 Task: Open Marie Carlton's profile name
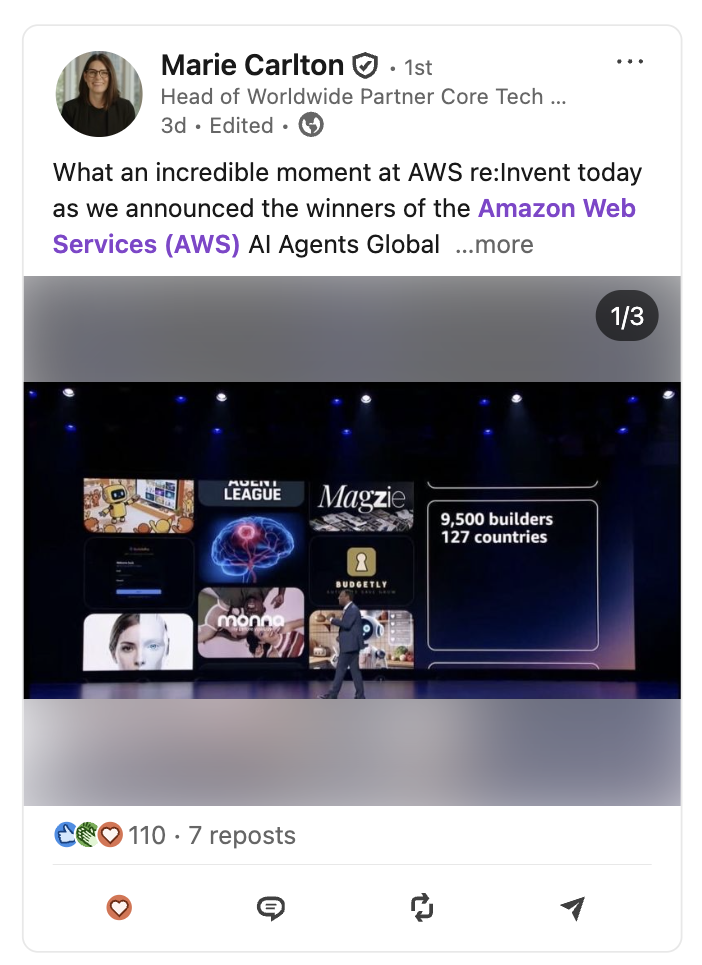(x=252, y=65)
